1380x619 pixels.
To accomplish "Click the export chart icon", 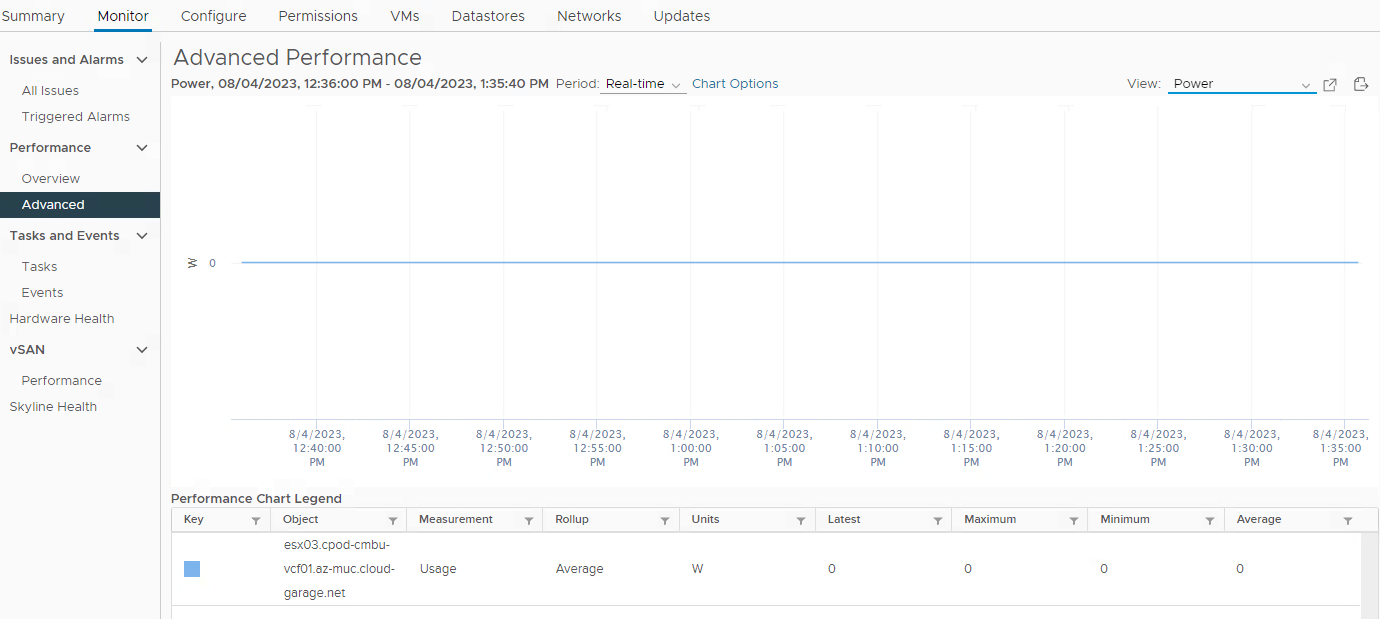I will (1361, 85).
